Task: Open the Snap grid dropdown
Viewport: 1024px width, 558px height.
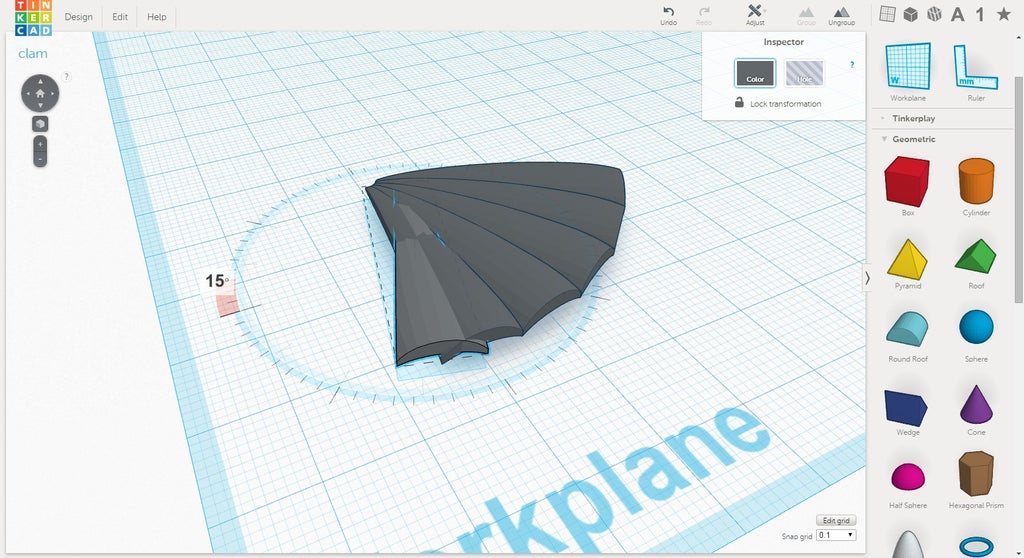Action: pos(836,535)
